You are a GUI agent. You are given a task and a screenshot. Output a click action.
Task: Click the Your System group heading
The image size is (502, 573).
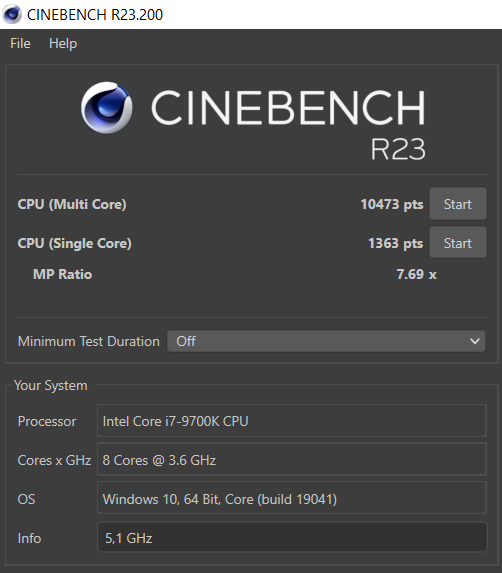[x=51, y=386]
